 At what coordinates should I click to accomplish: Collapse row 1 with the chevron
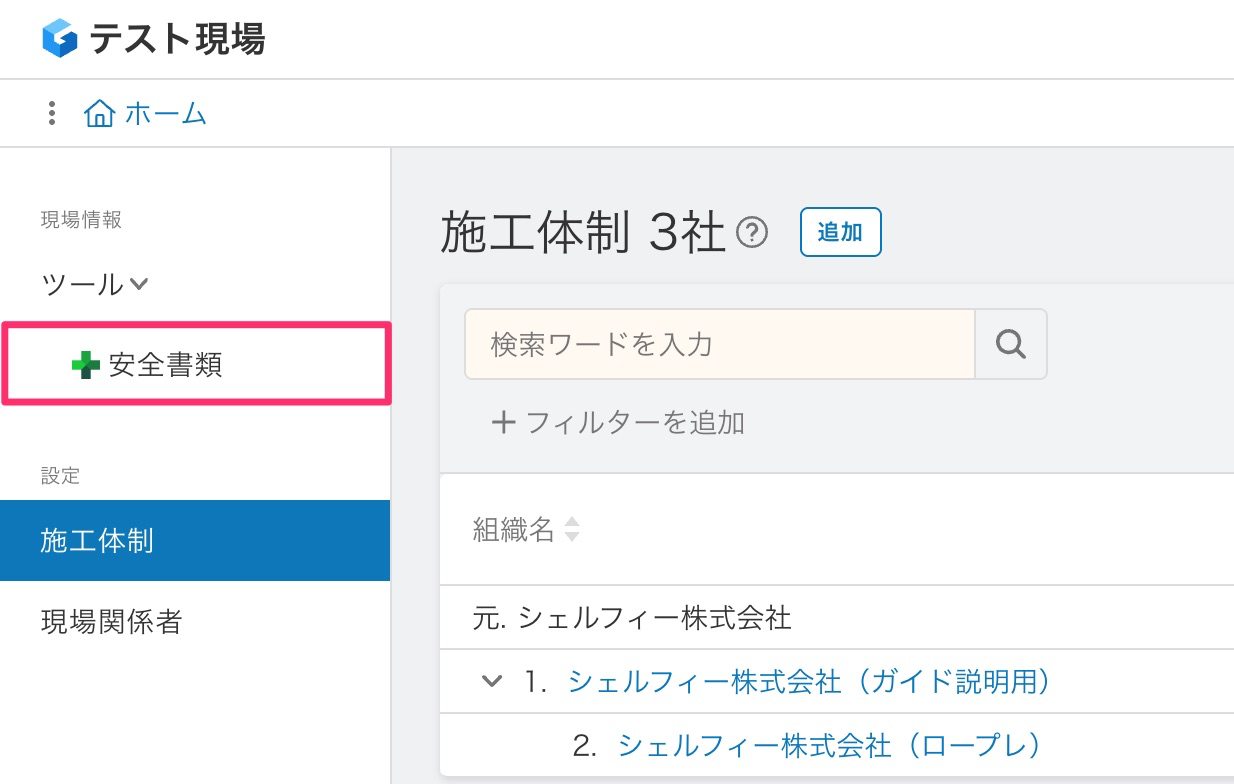491,681
